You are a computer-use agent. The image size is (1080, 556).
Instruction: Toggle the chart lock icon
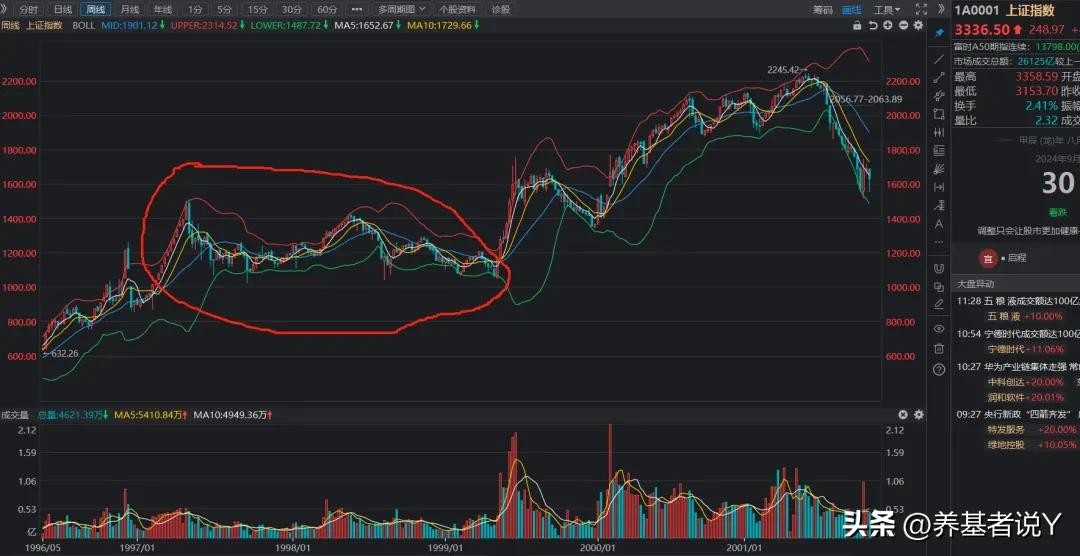(857, 25)
